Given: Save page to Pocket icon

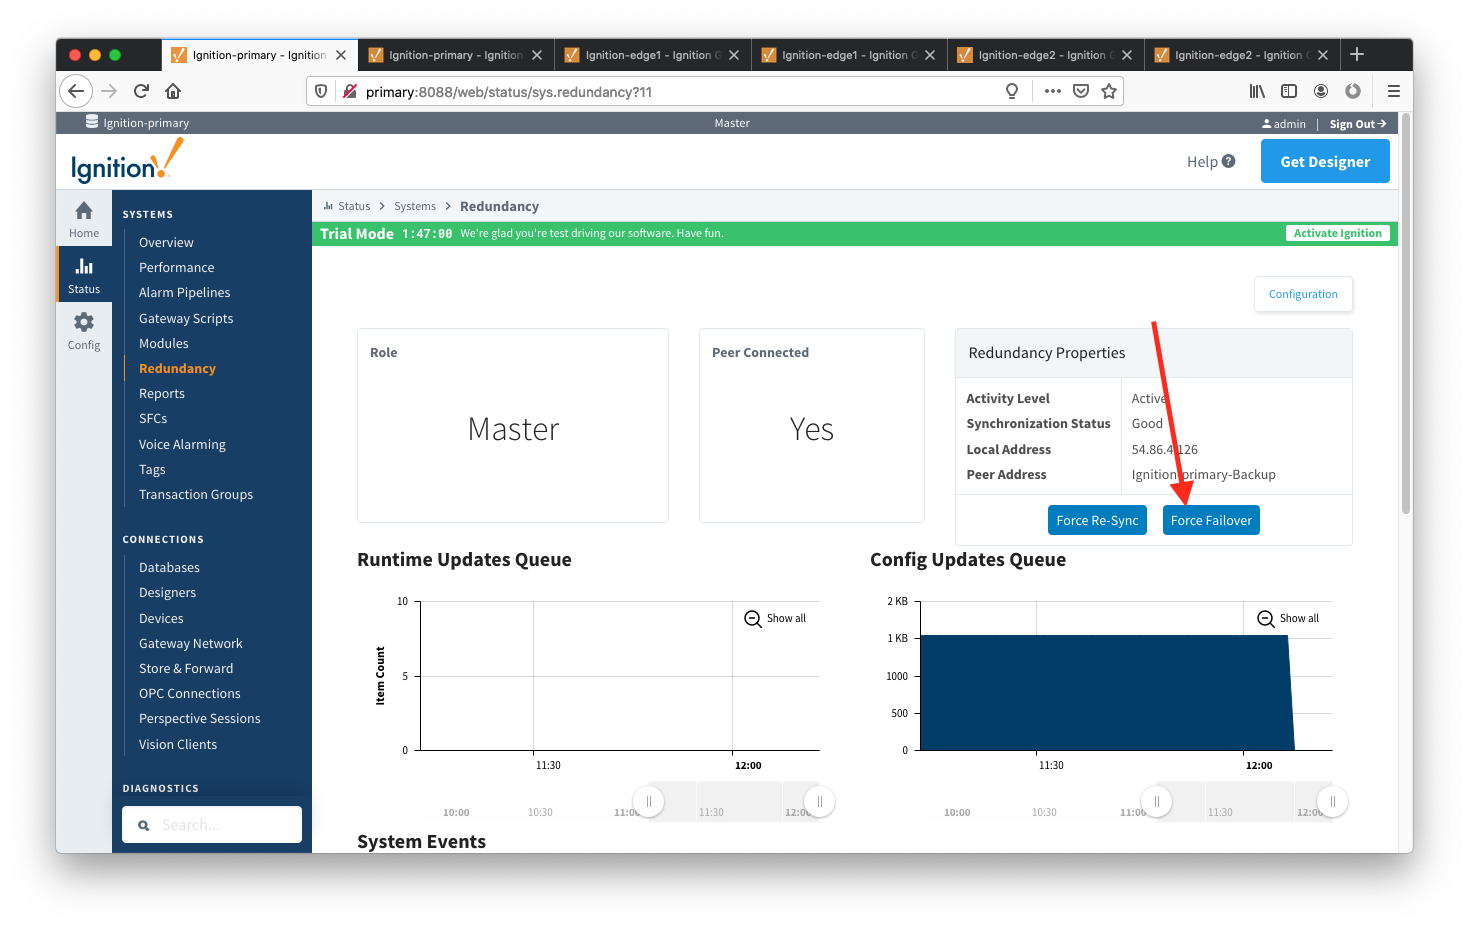Looking at the screenshot, I should click(x=1081, y=91).
